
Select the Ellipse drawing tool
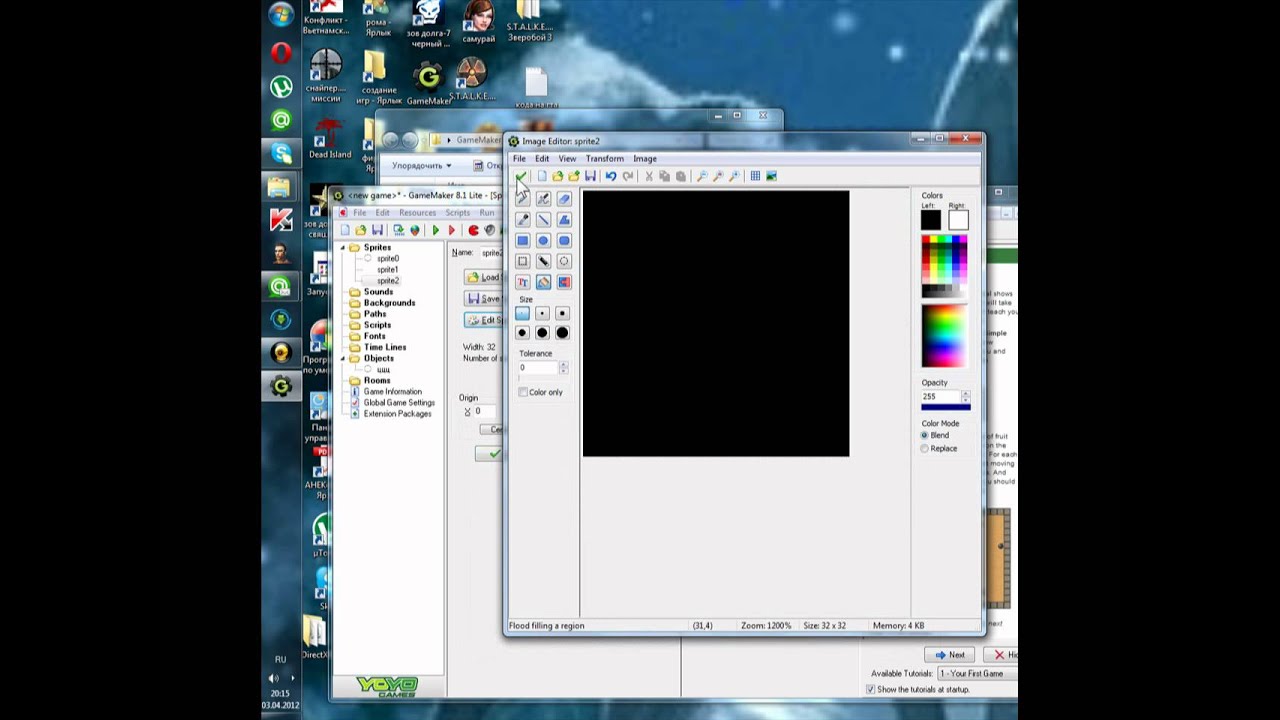pyautogui.click(x=543, y=241)
